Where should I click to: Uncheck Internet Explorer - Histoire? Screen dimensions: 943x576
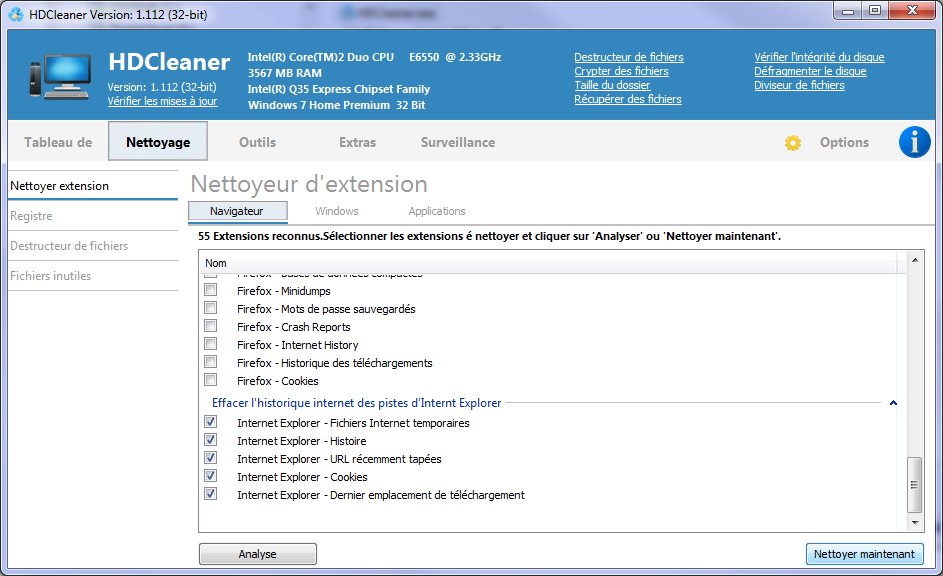(210, 440)
